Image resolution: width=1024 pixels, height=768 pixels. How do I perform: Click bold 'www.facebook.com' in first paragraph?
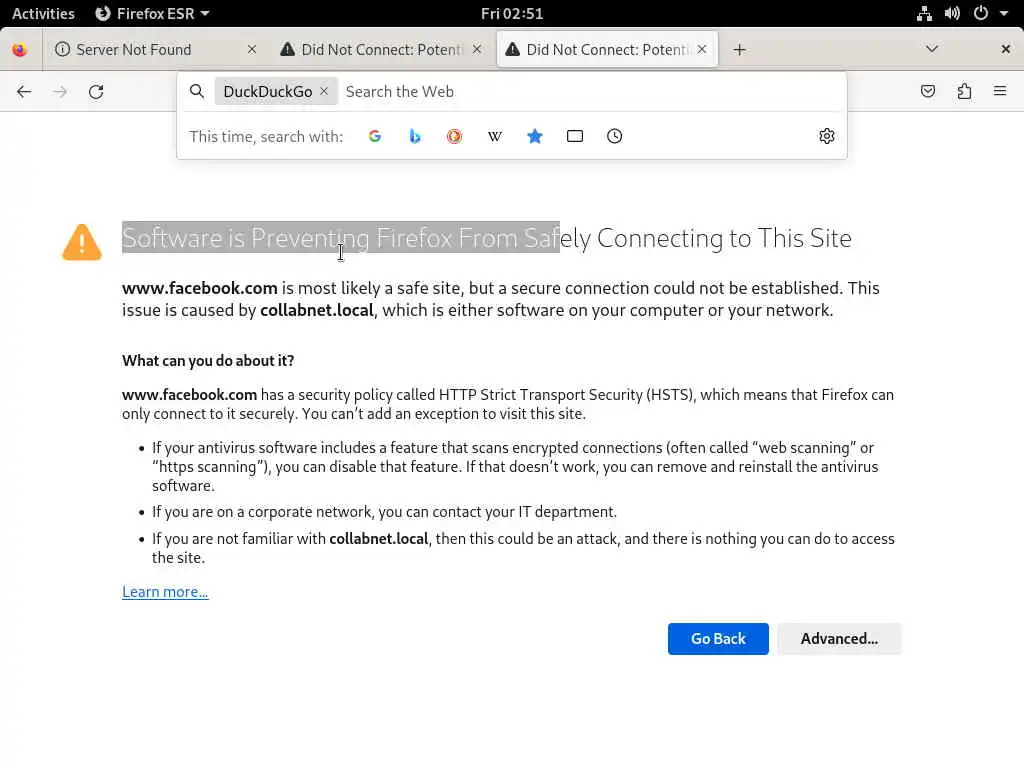200,288
